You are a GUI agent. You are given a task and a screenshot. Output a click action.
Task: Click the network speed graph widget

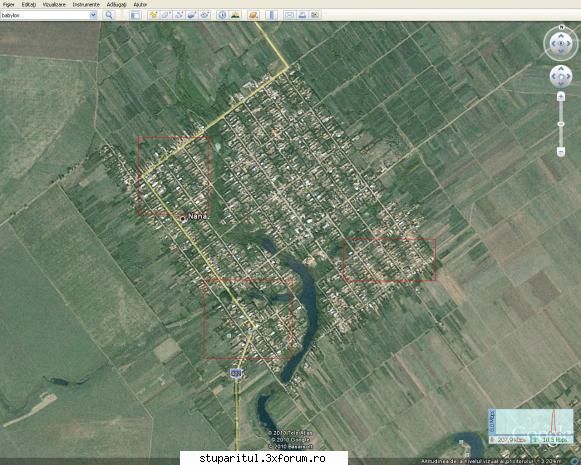coord(531,426)
